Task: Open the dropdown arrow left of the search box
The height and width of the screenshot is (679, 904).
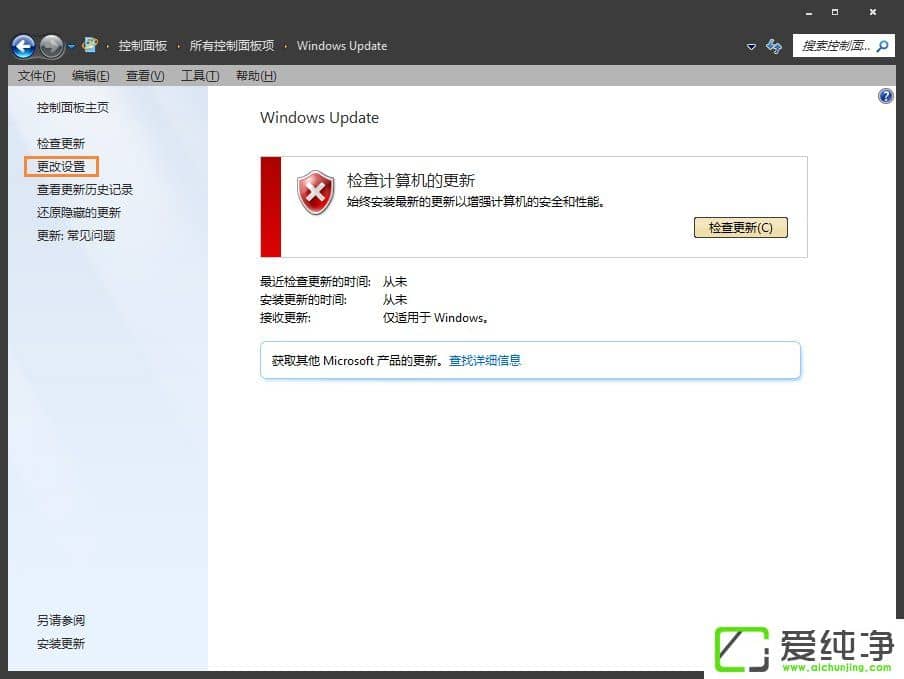Action: 751,46
